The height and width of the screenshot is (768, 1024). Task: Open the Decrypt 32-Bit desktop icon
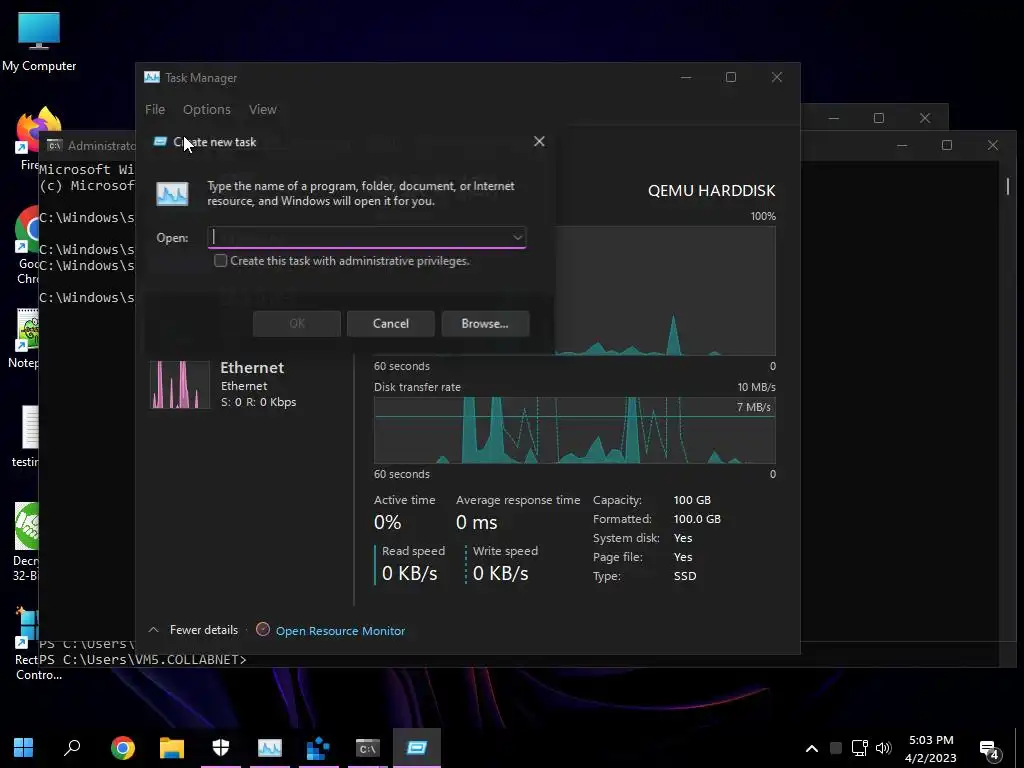[x=26, y=541]
